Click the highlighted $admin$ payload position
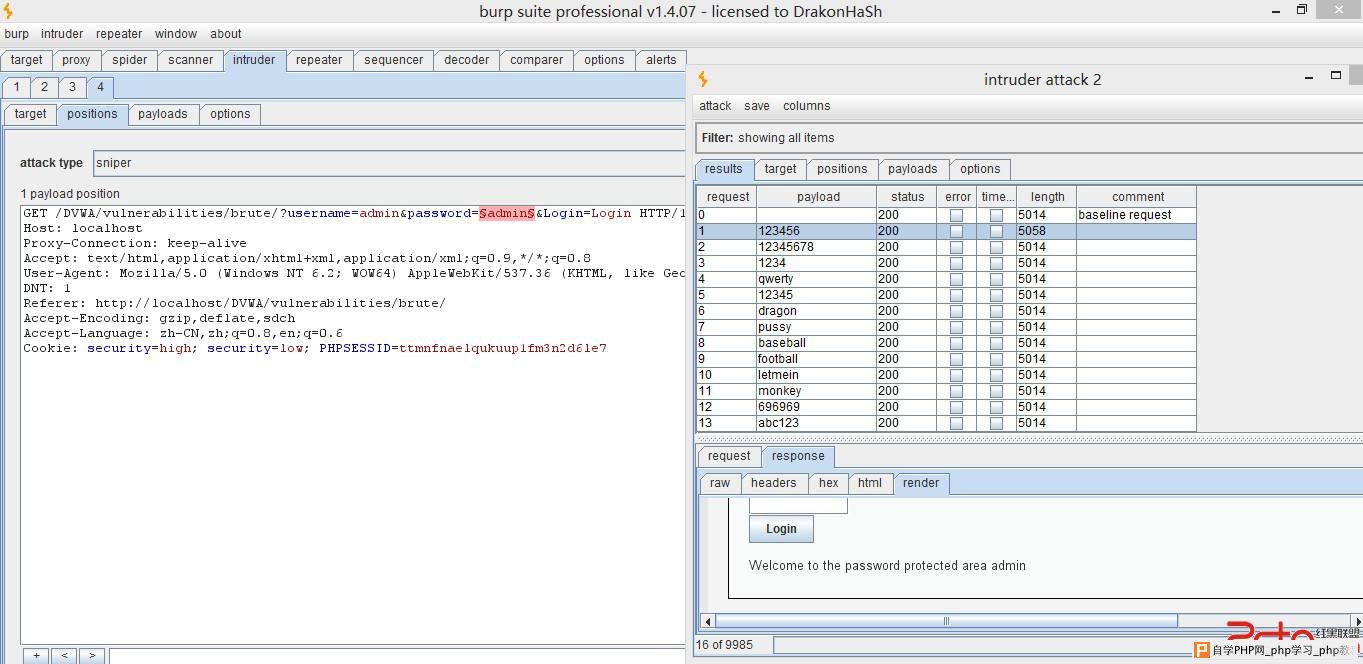The height and width of the screenshot is (664, 1363). [x=507, y=213]
